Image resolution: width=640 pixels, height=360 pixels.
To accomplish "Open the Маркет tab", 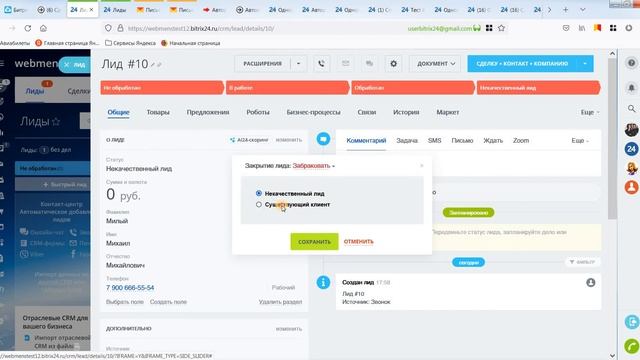I will [x=448, y=112].
